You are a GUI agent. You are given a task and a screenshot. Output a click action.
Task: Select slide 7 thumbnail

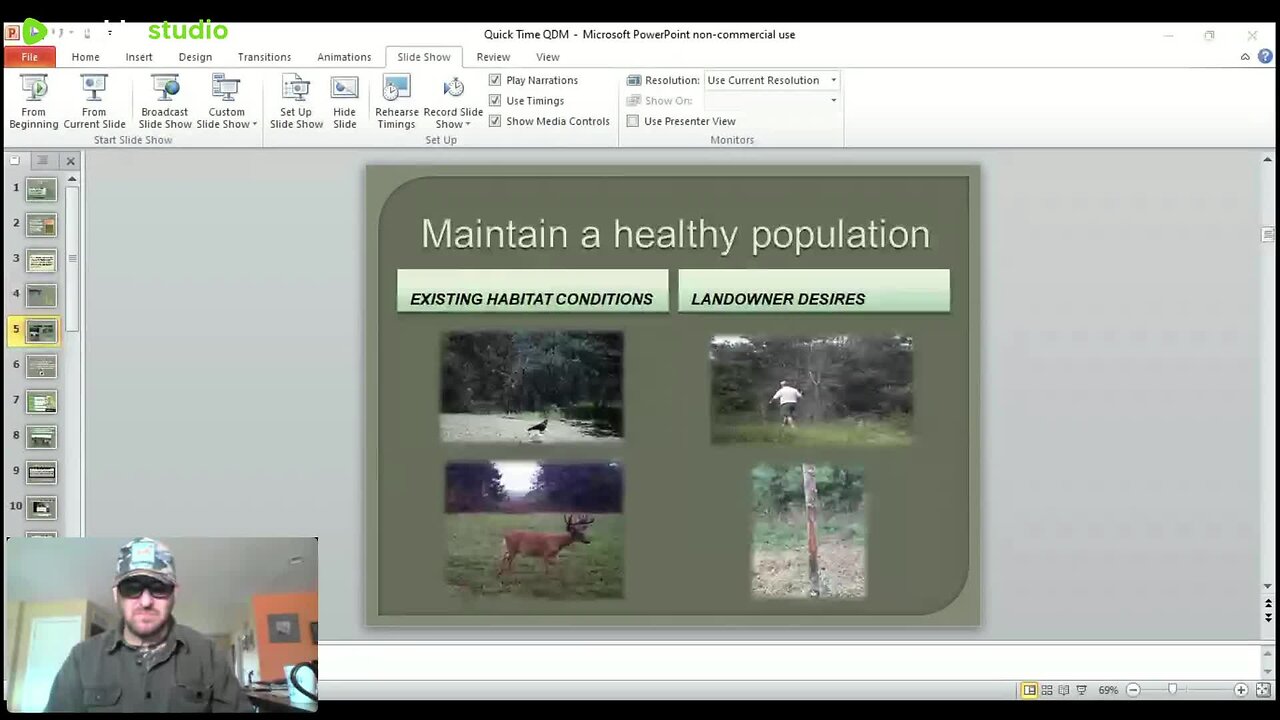(41, 401)
